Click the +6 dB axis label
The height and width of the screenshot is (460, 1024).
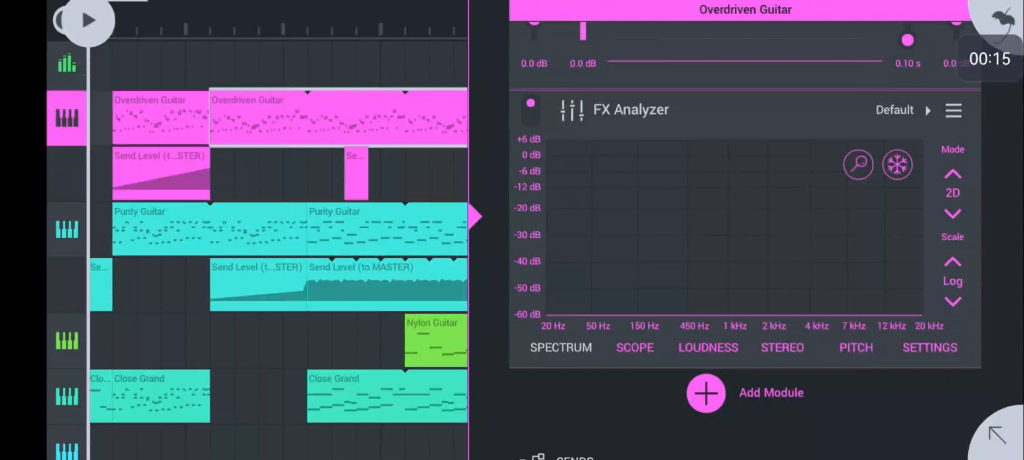[528, 139]
